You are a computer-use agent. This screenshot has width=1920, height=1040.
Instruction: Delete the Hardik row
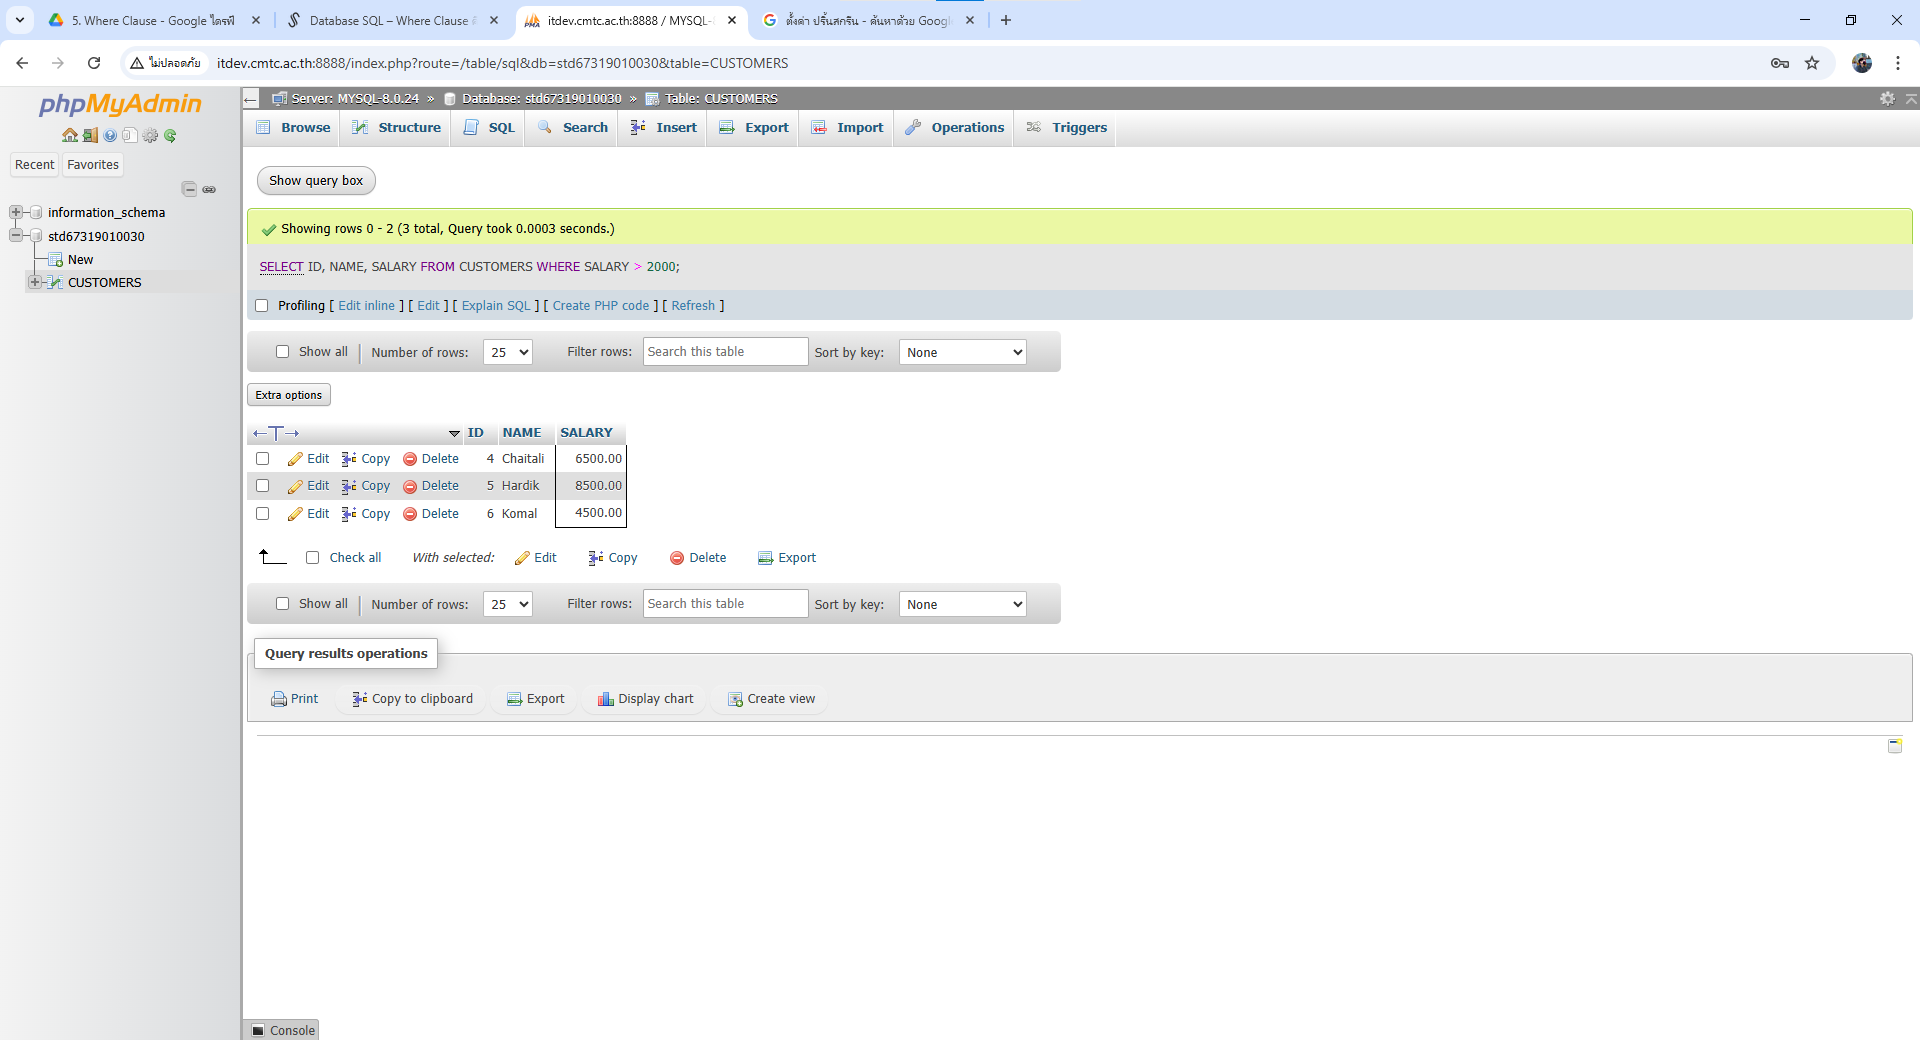[x=431, y=486]
